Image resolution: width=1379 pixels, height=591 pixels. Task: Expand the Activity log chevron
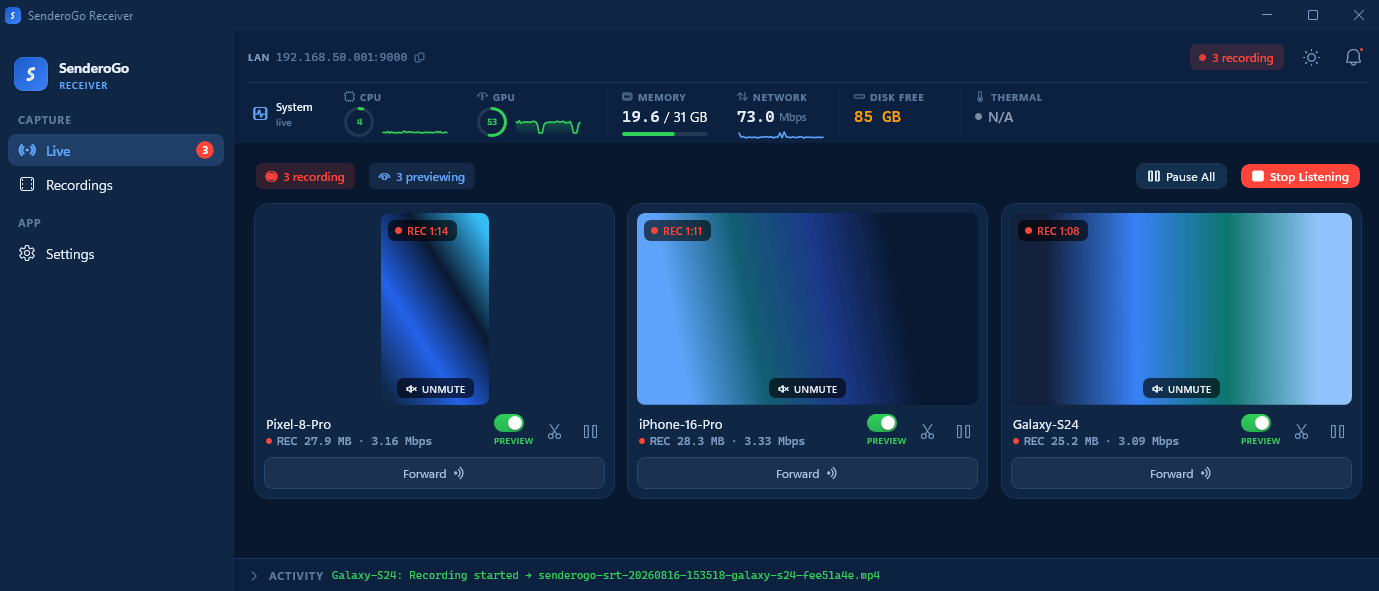(x=254, y=576)
